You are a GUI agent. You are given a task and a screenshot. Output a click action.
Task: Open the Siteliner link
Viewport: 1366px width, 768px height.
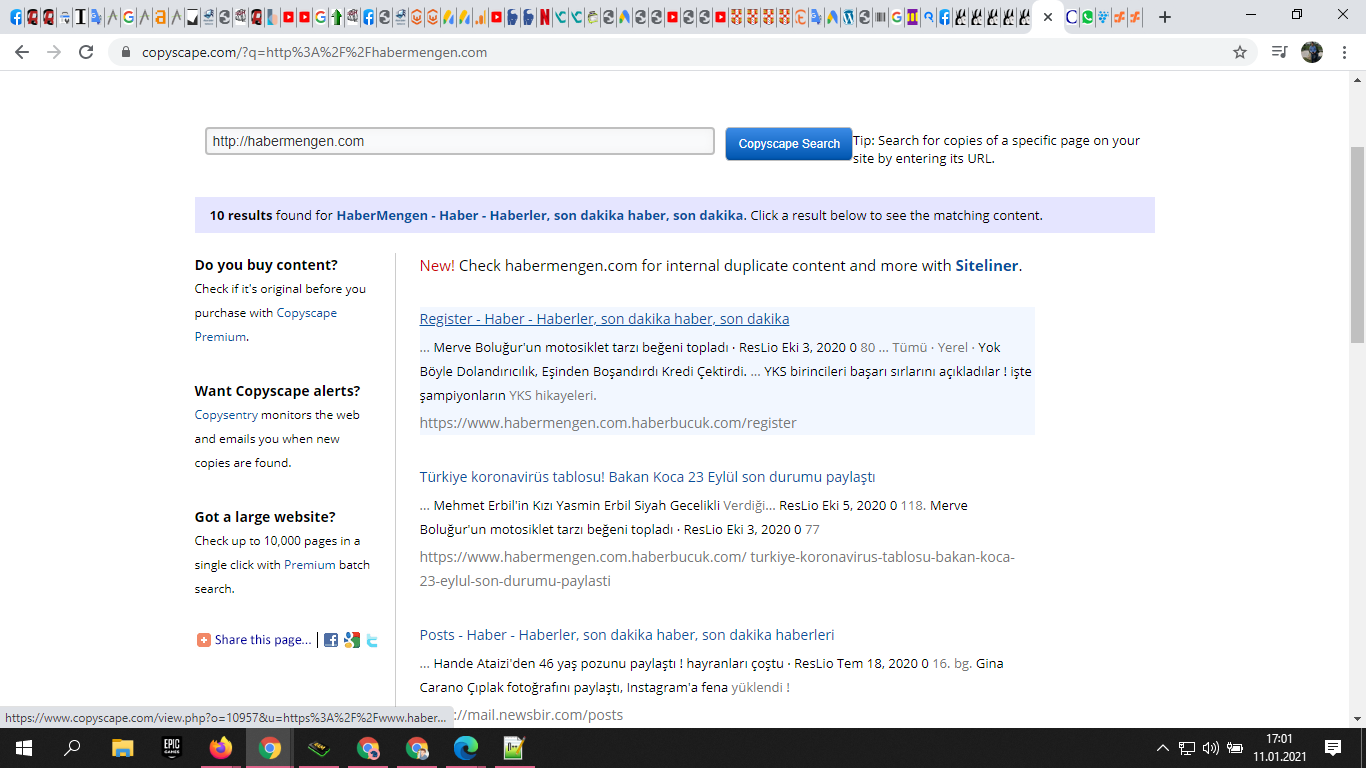[x=987, y=266]
